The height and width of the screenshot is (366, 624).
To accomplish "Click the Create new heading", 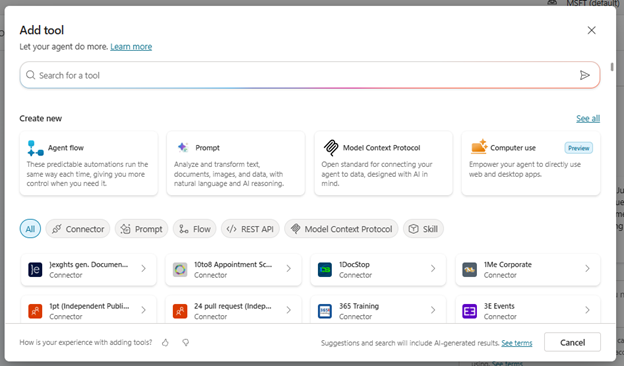I will [x=41, y=119].
